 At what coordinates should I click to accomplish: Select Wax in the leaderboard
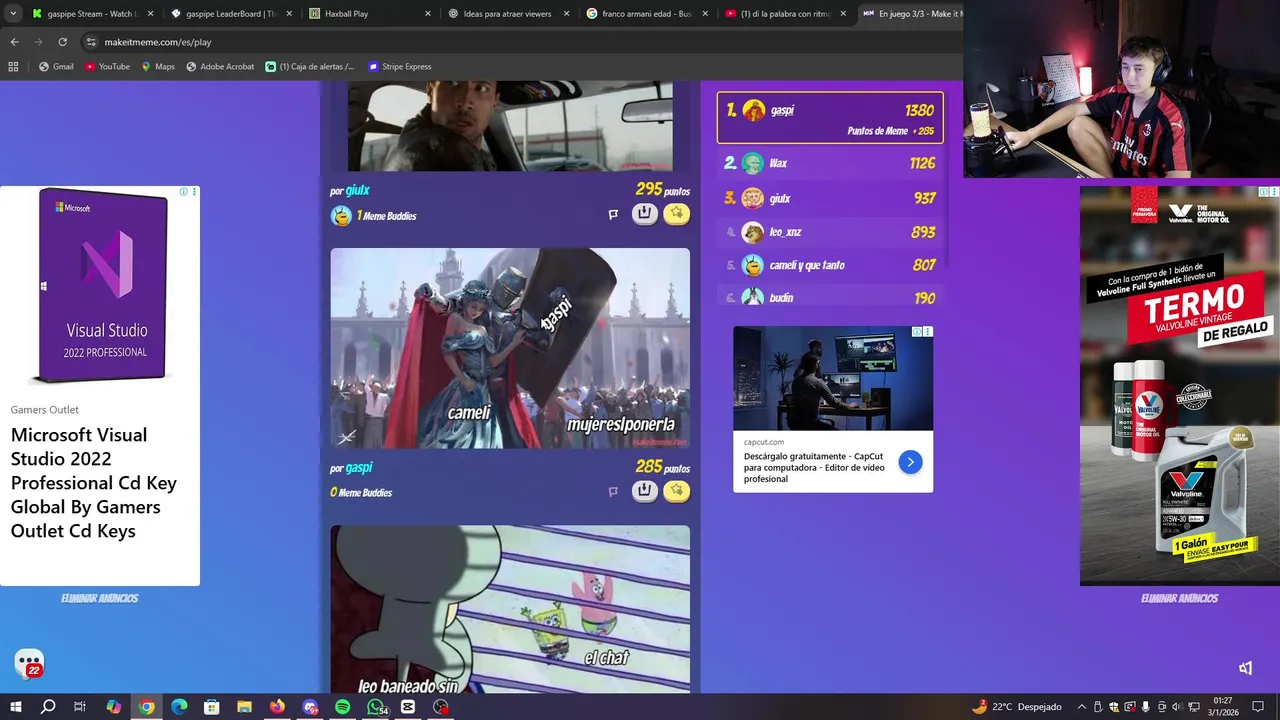(x=830, y=163)
